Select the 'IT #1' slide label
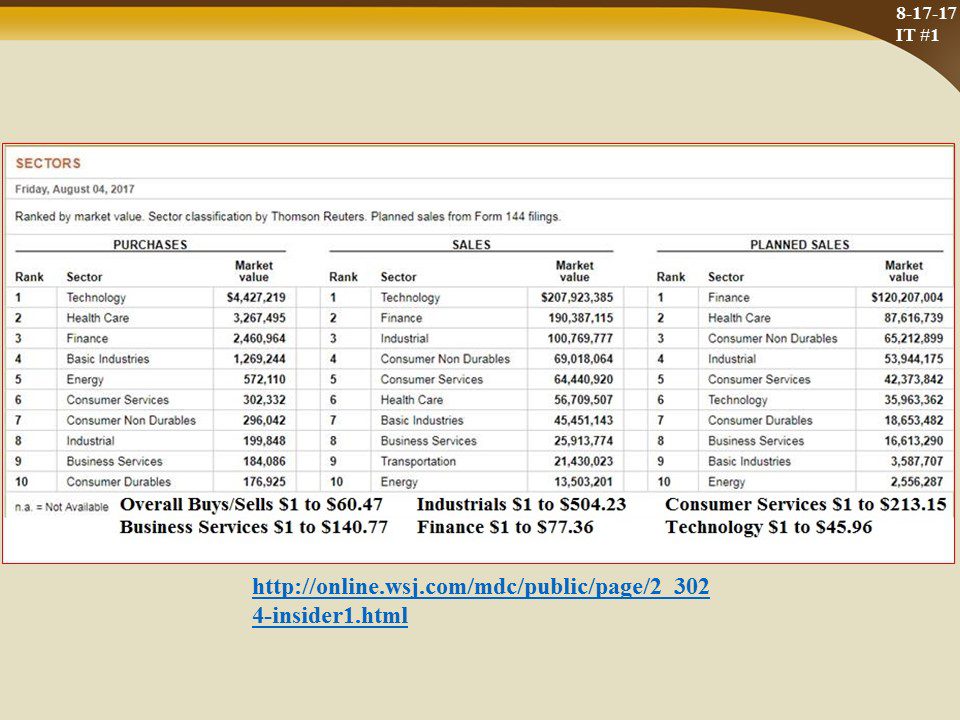Image resolution: width=960 pixels, height=720 pixels. [x=917, y=34]
